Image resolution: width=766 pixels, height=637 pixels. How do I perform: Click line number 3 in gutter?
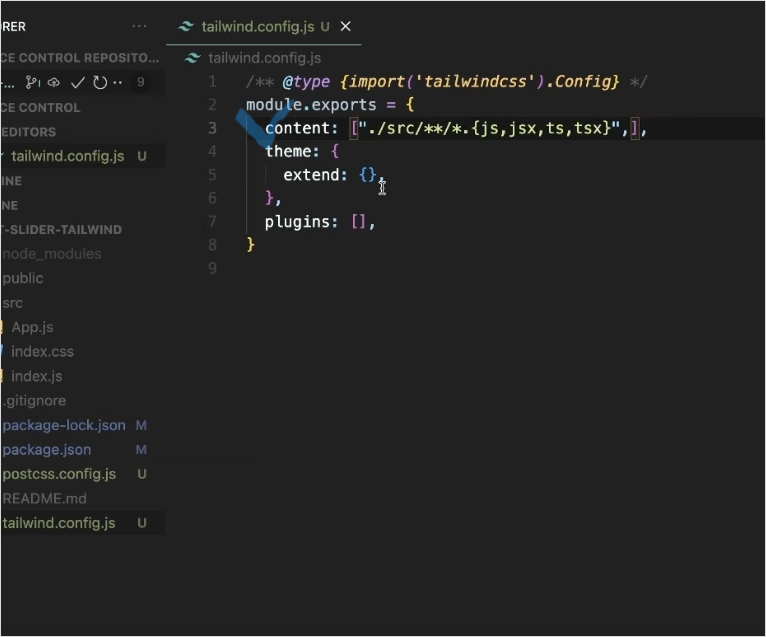(213, 128)
